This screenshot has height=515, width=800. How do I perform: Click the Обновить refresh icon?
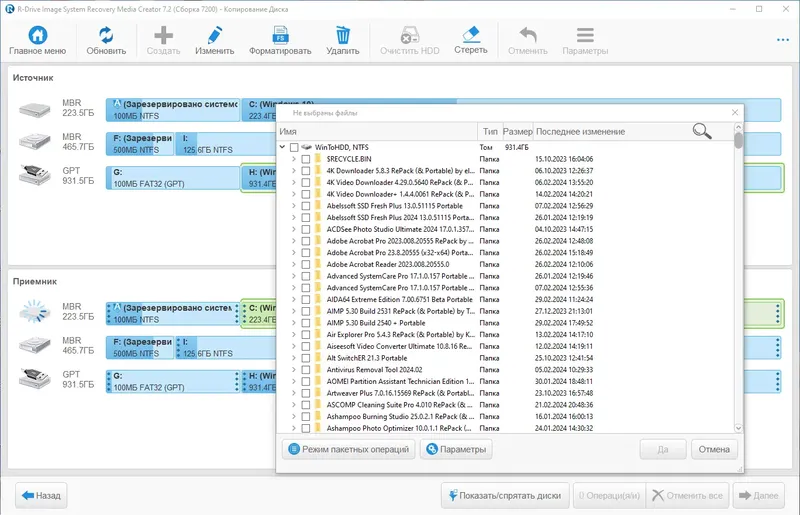click(106, 35)
